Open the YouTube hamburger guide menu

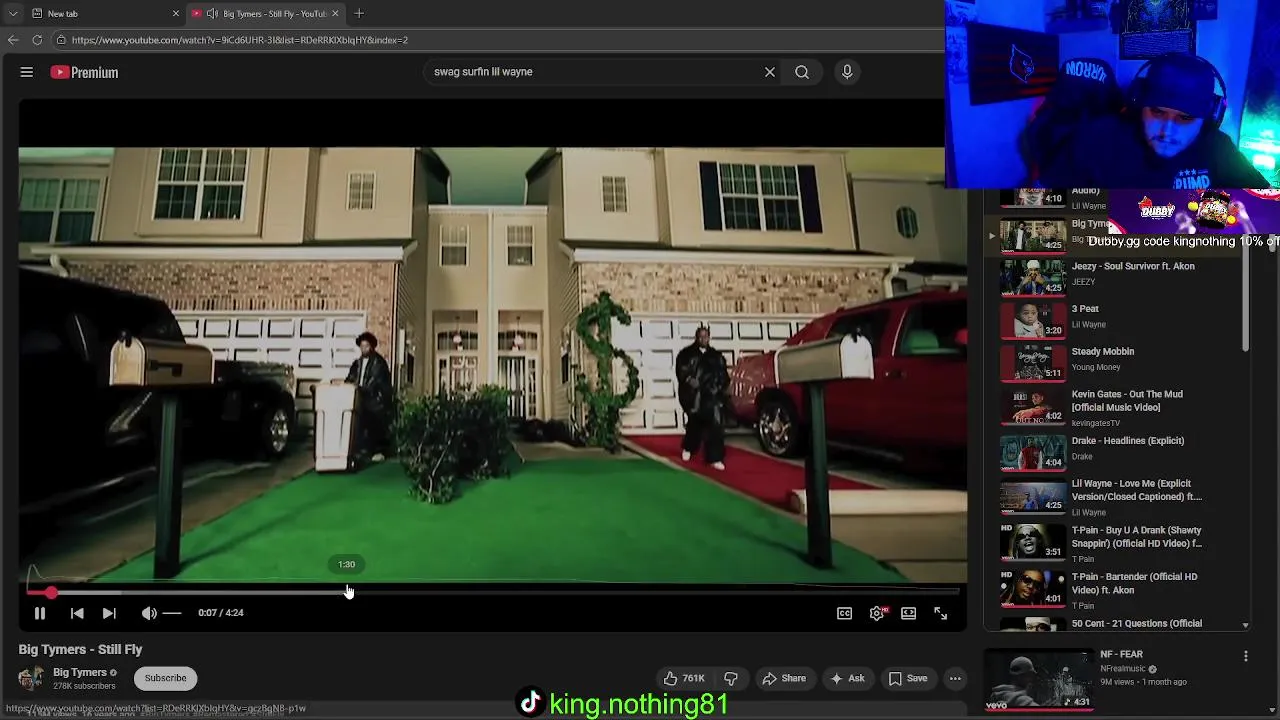27,72
